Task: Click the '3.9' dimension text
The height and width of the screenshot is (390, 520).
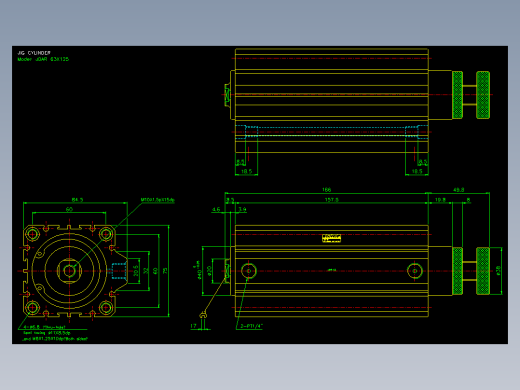Action: (x=242, y=210)
